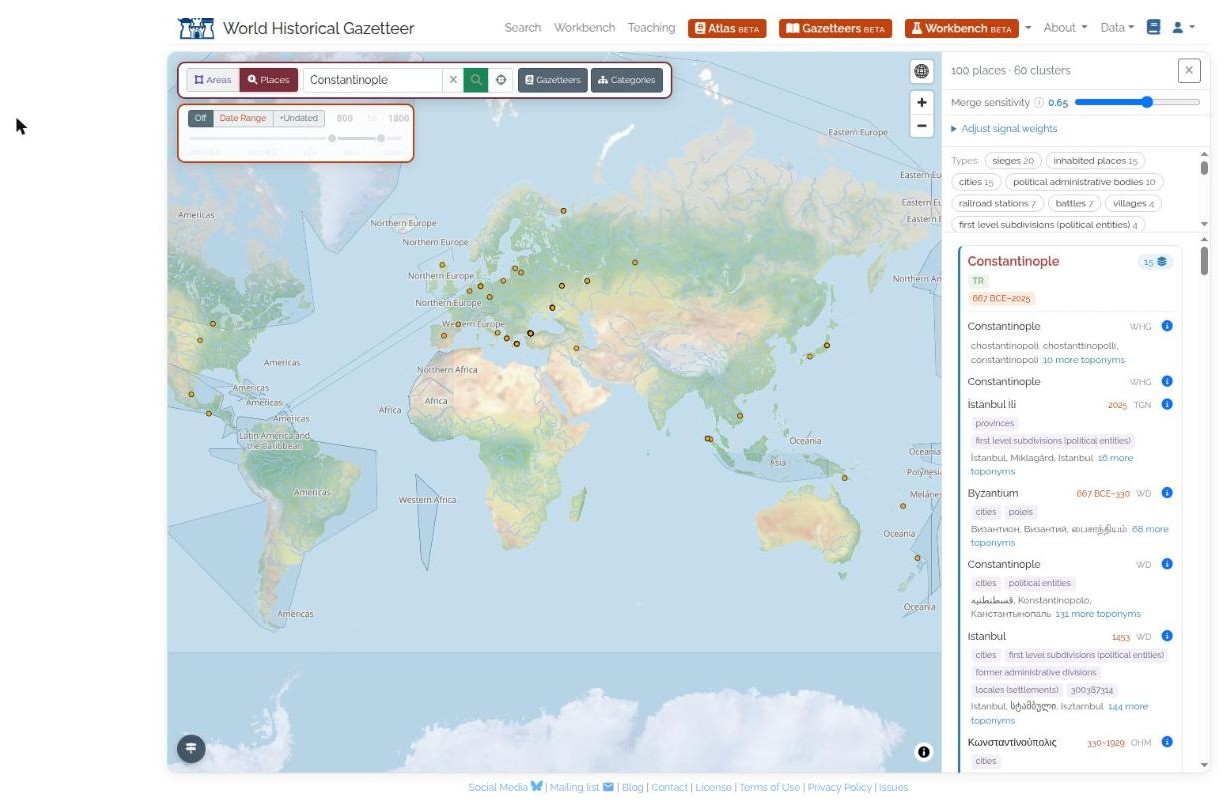Viewport: 1229px width, 809px height.
Task: Click the World Historical Gazetteer castle logo
Action: click(196, 28)
